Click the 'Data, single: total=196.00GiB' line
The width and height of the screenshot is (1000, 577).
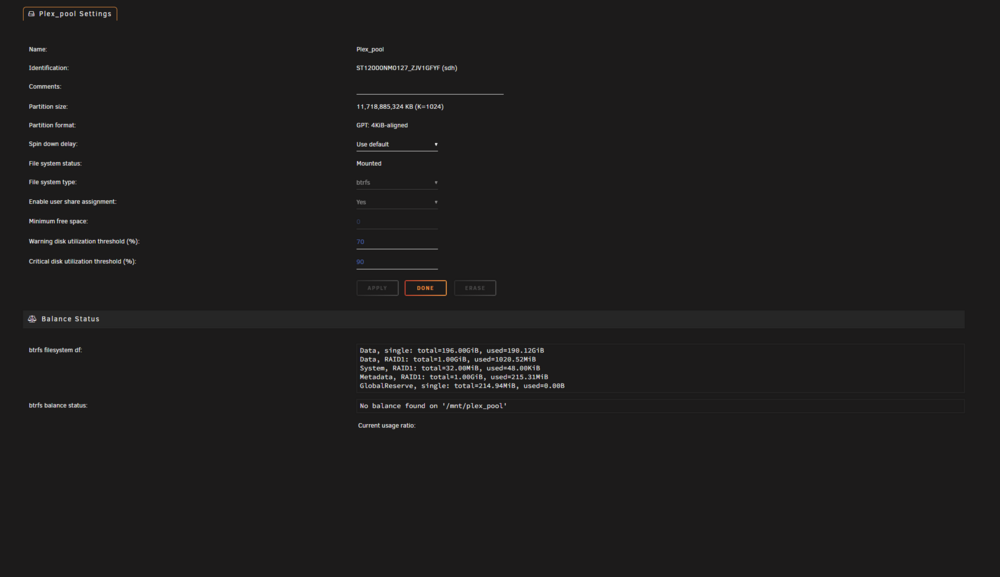(x=452, y=351)
